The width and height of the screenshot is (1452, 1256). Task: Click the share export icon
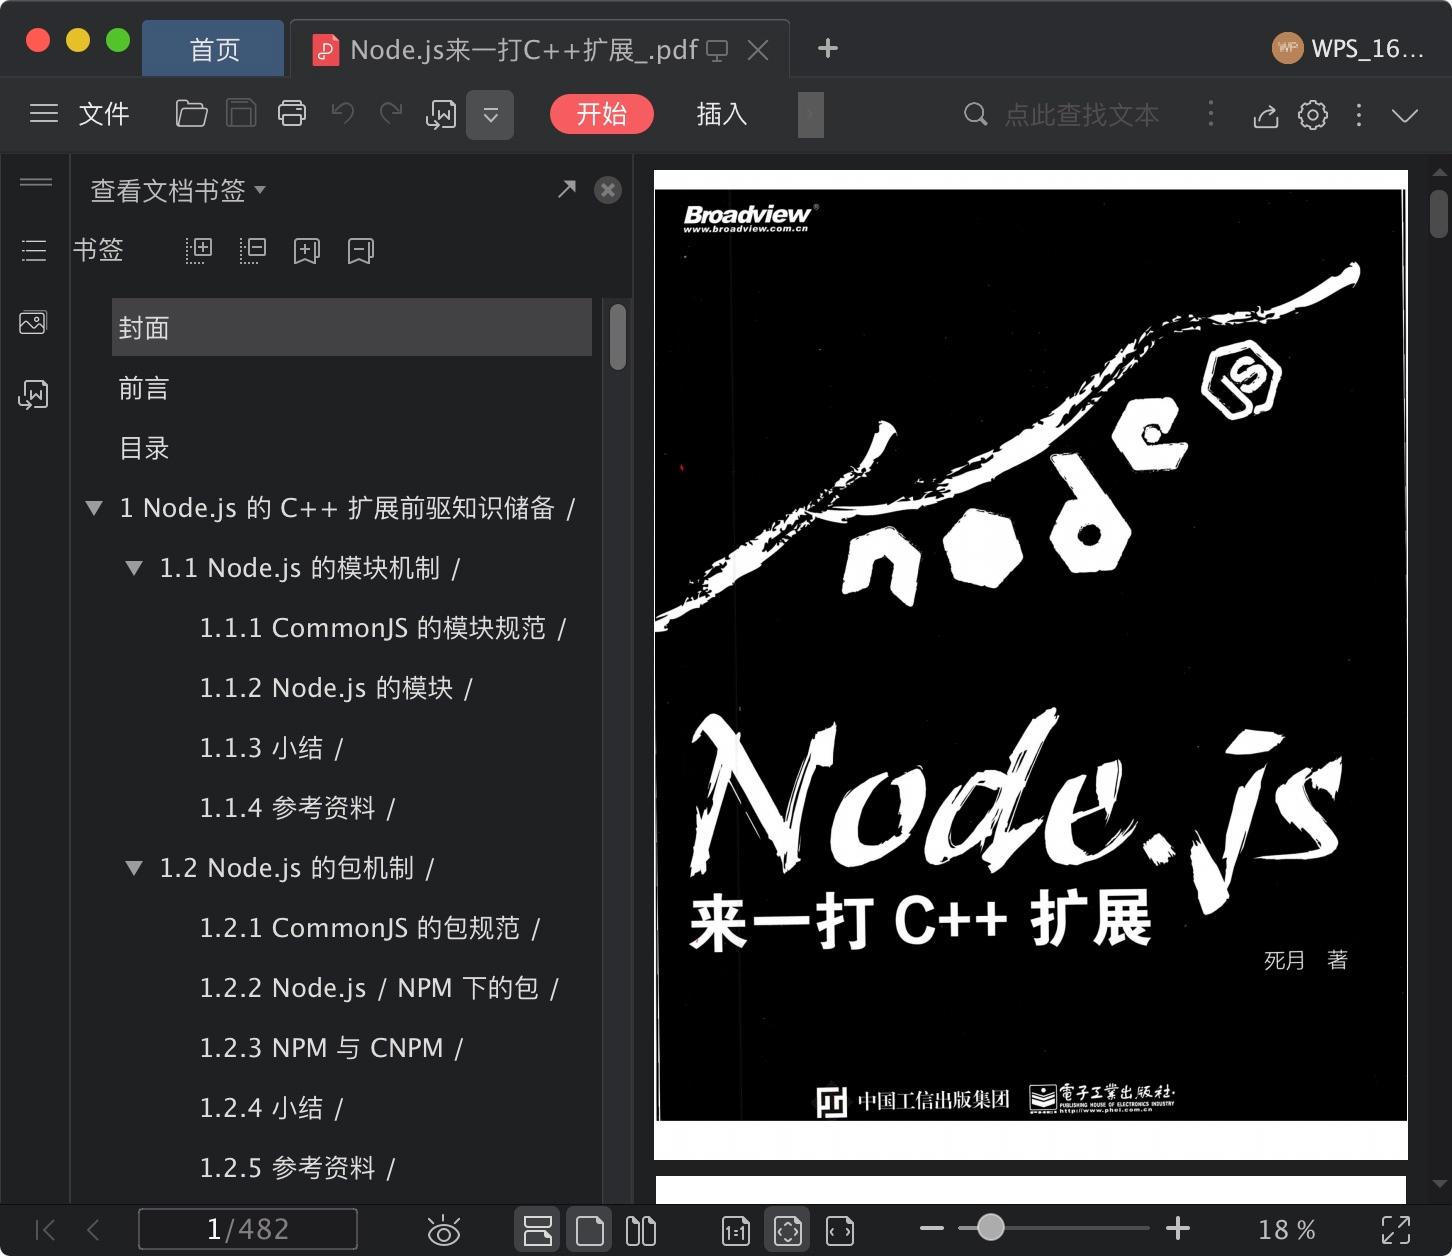[x=1266, y=115]
